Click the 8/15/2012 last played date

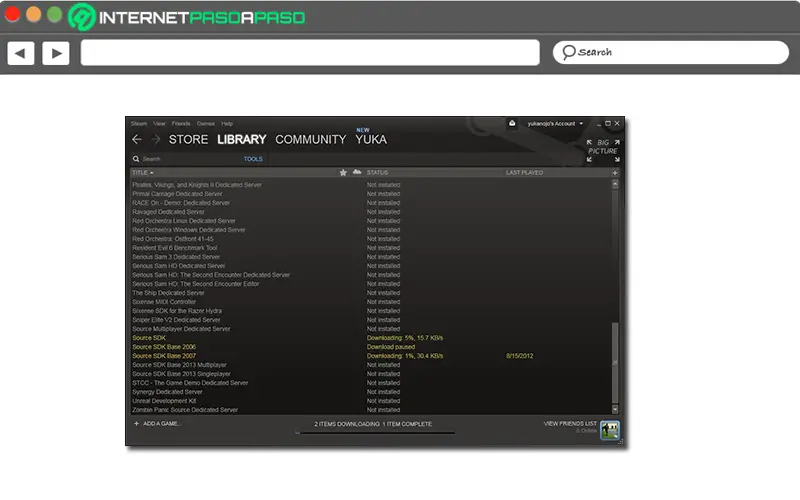pyautogui.click(x=519, y=356)
